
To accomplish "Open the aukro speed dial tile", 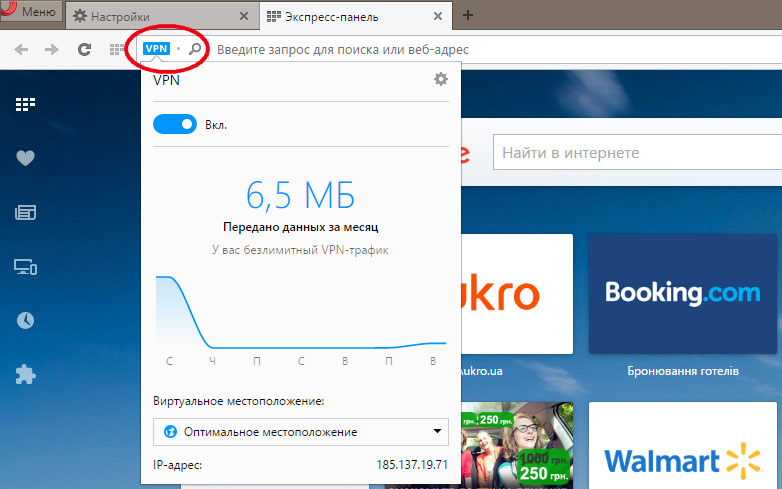I will 517,294.
